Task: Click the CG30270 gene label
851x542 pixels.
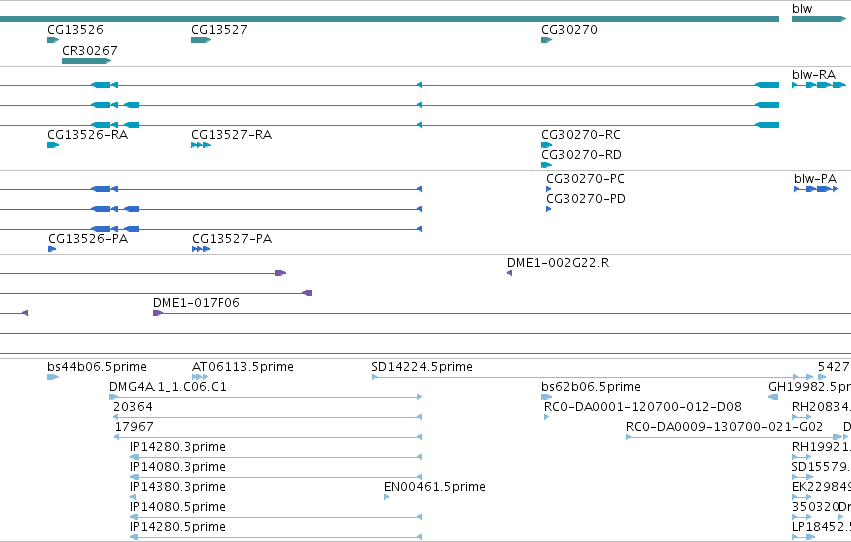Action: pos(569,30)
